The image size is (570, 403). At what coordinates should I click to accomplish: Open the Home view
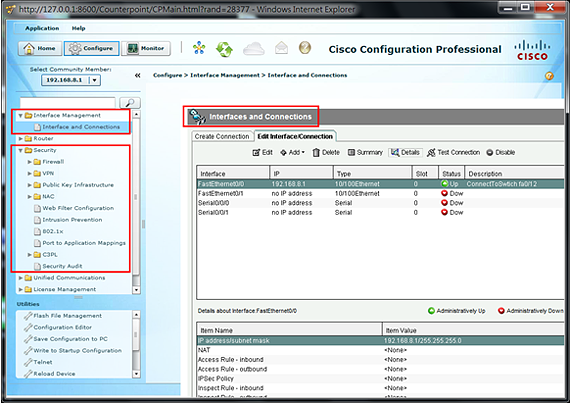(40, 48)
